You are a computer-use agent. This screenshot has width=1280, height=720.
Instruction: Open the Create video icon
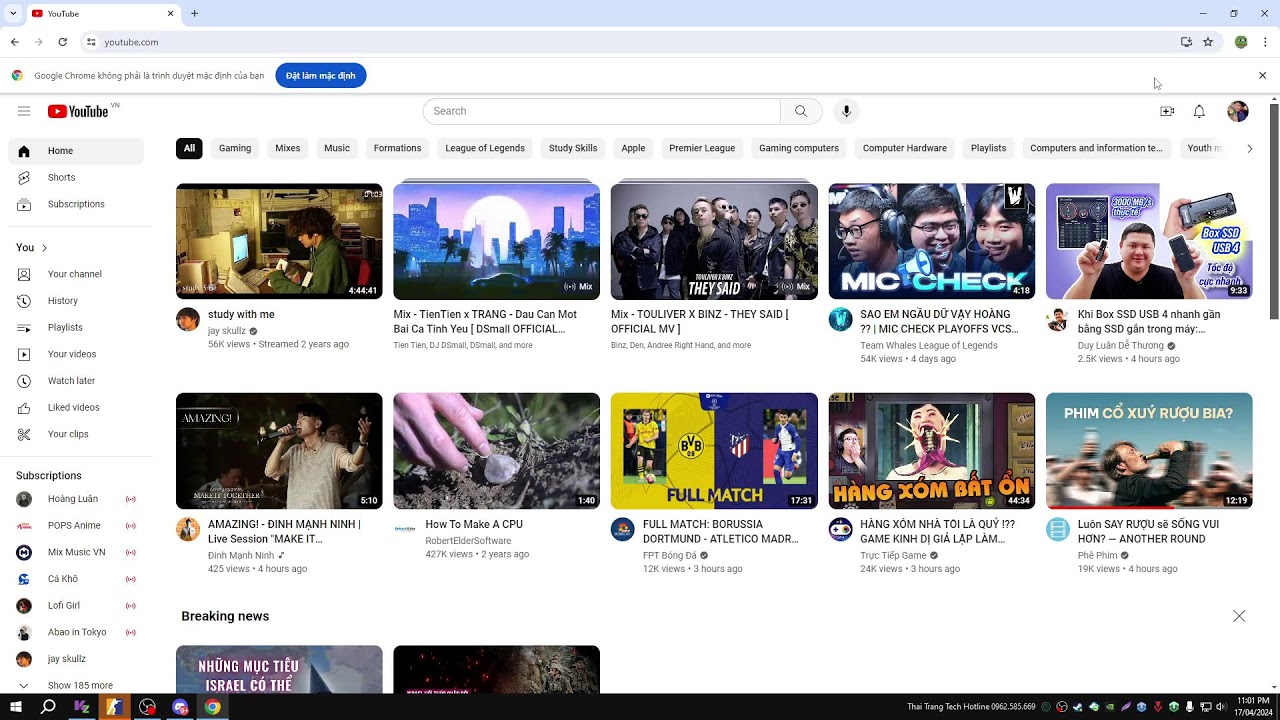pos(1167,111)
